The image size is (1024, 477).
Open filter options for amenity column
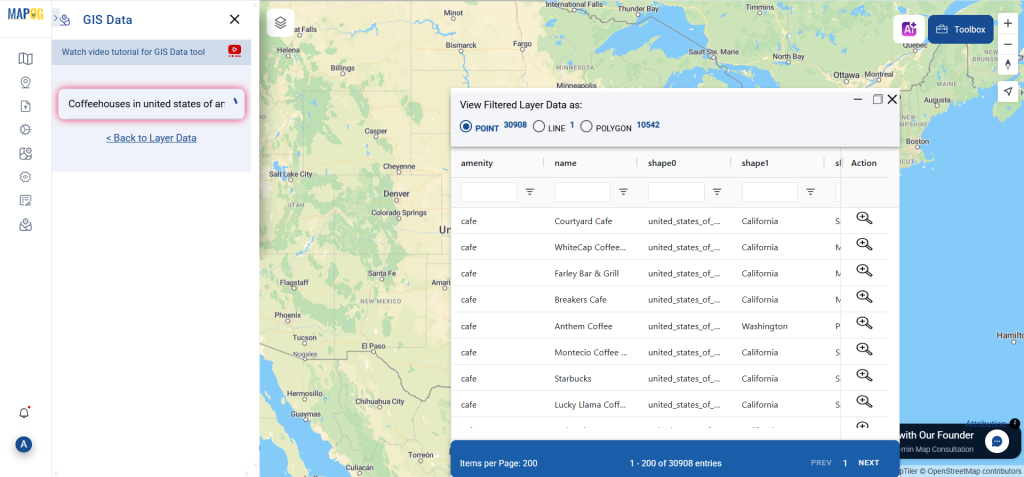point(530,191)
